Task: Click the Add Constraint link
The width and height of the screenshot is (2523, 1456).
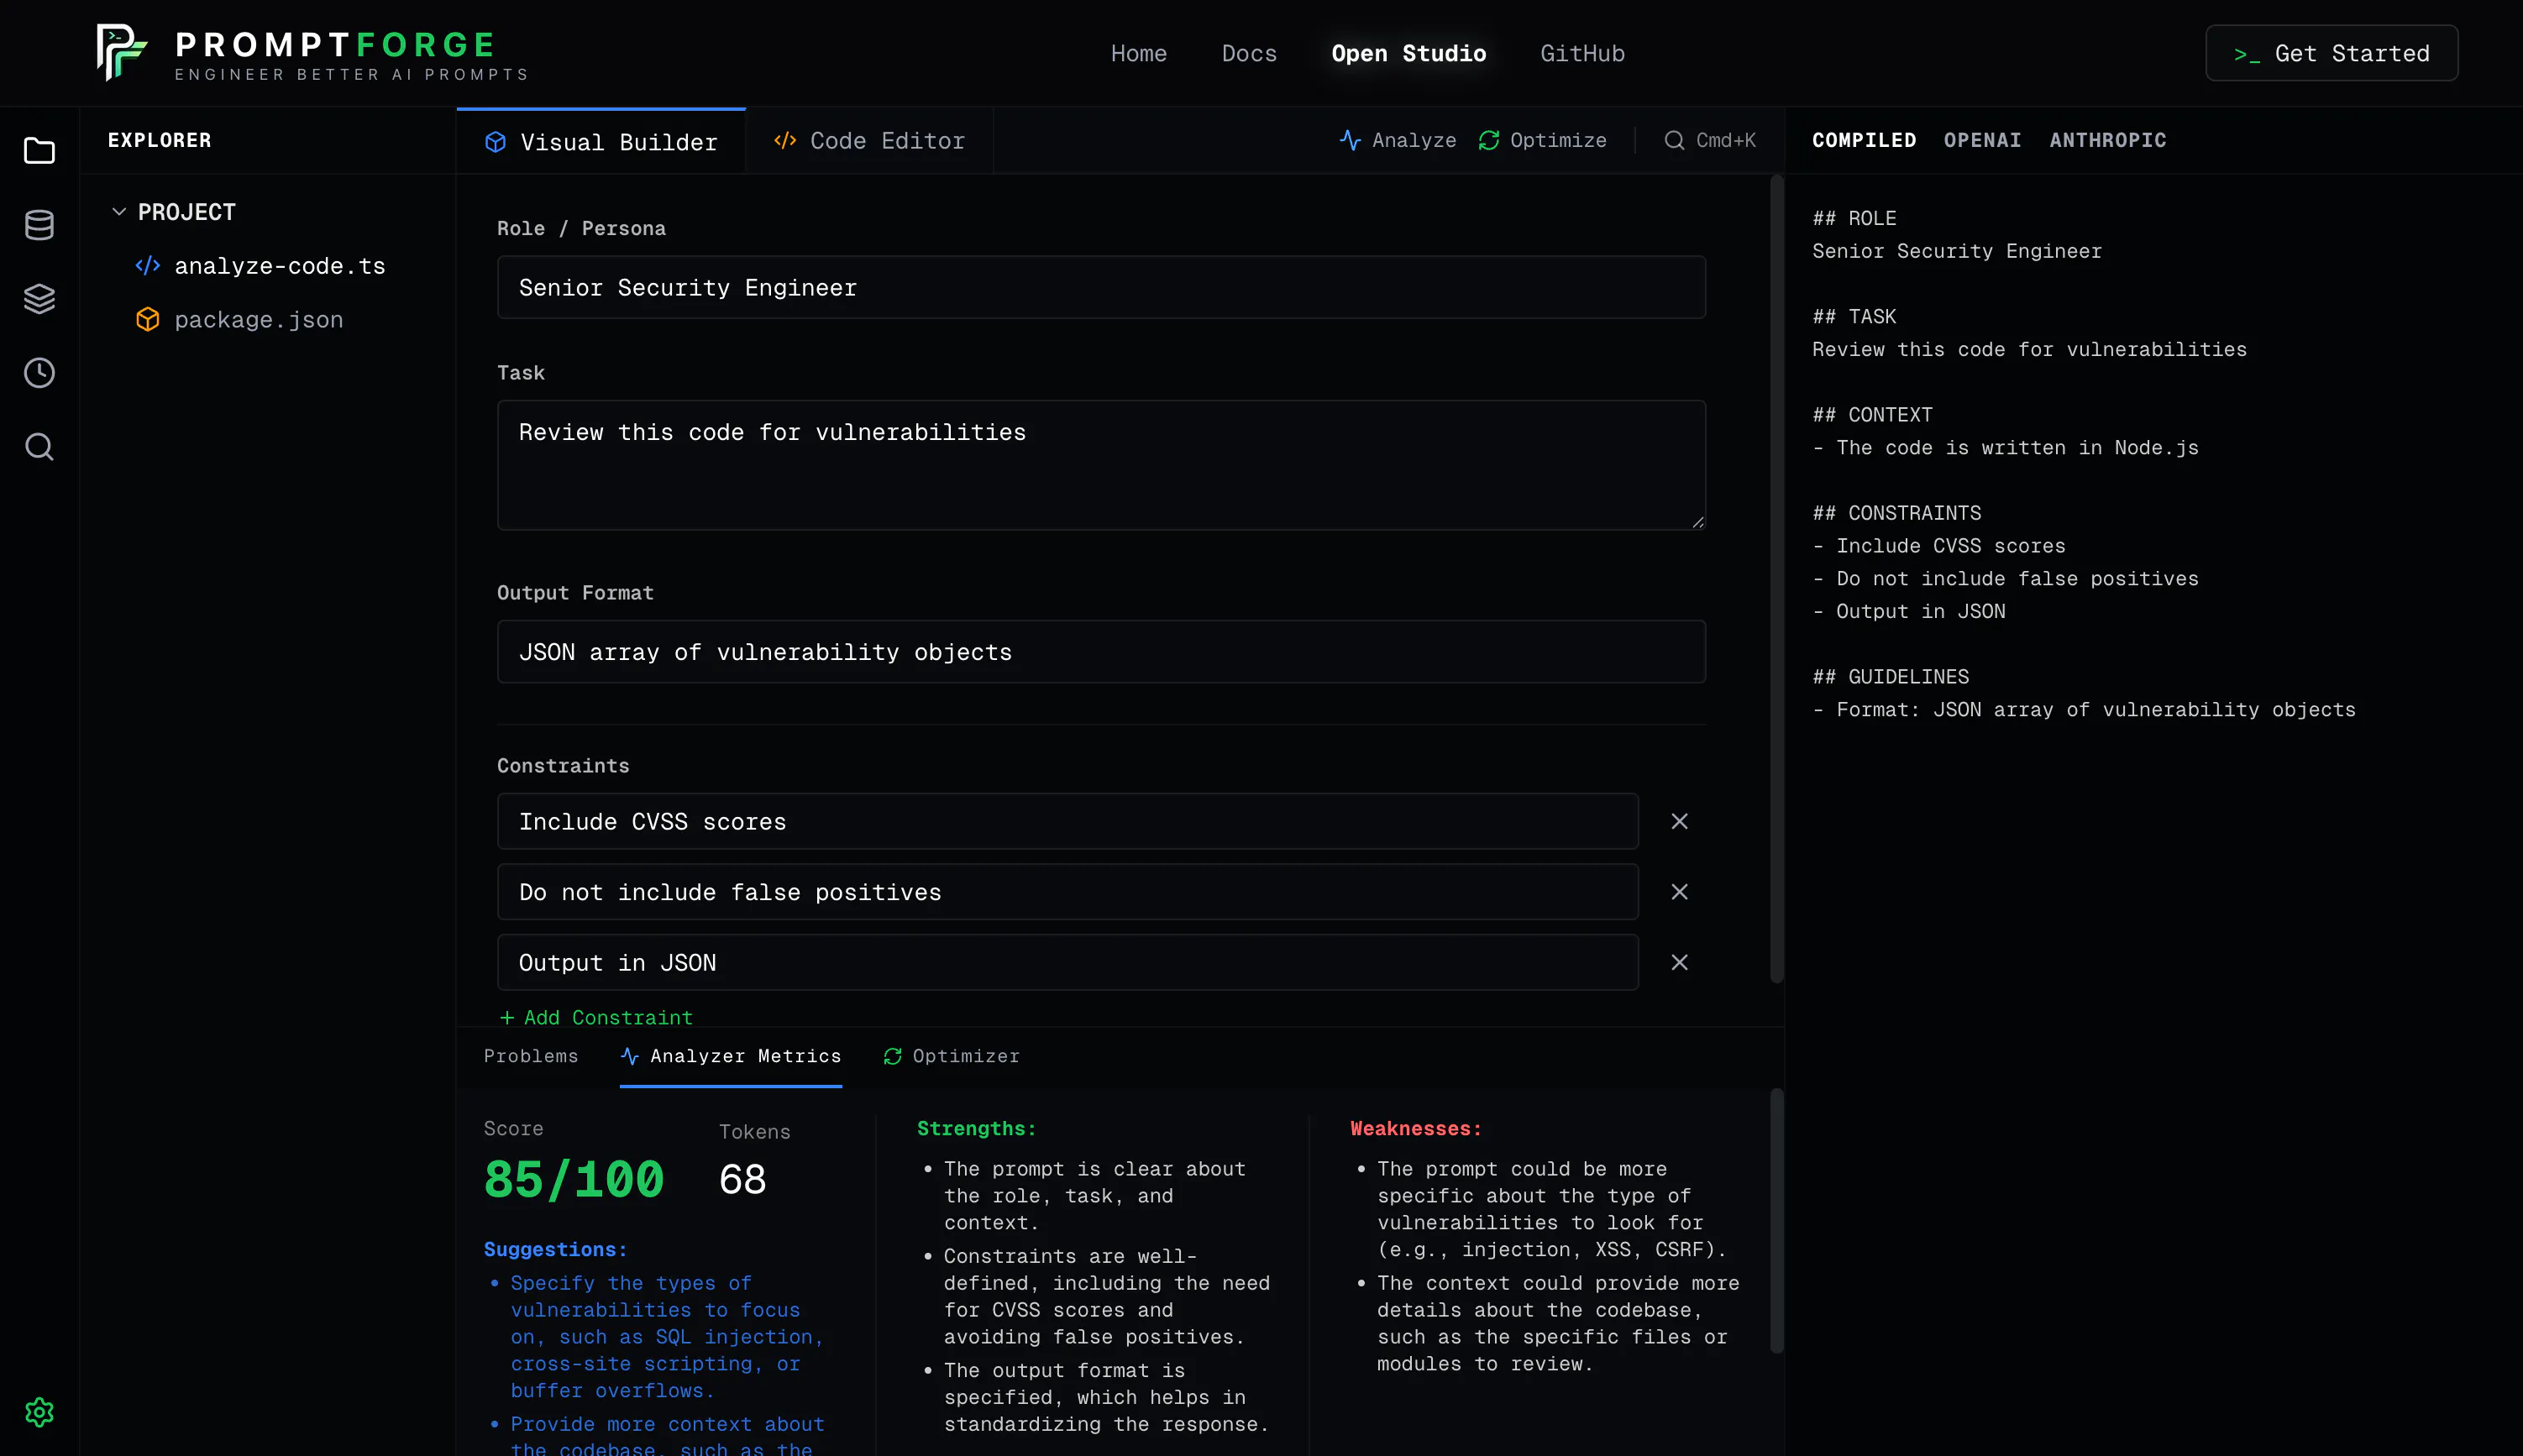Action: point(596,1017)
